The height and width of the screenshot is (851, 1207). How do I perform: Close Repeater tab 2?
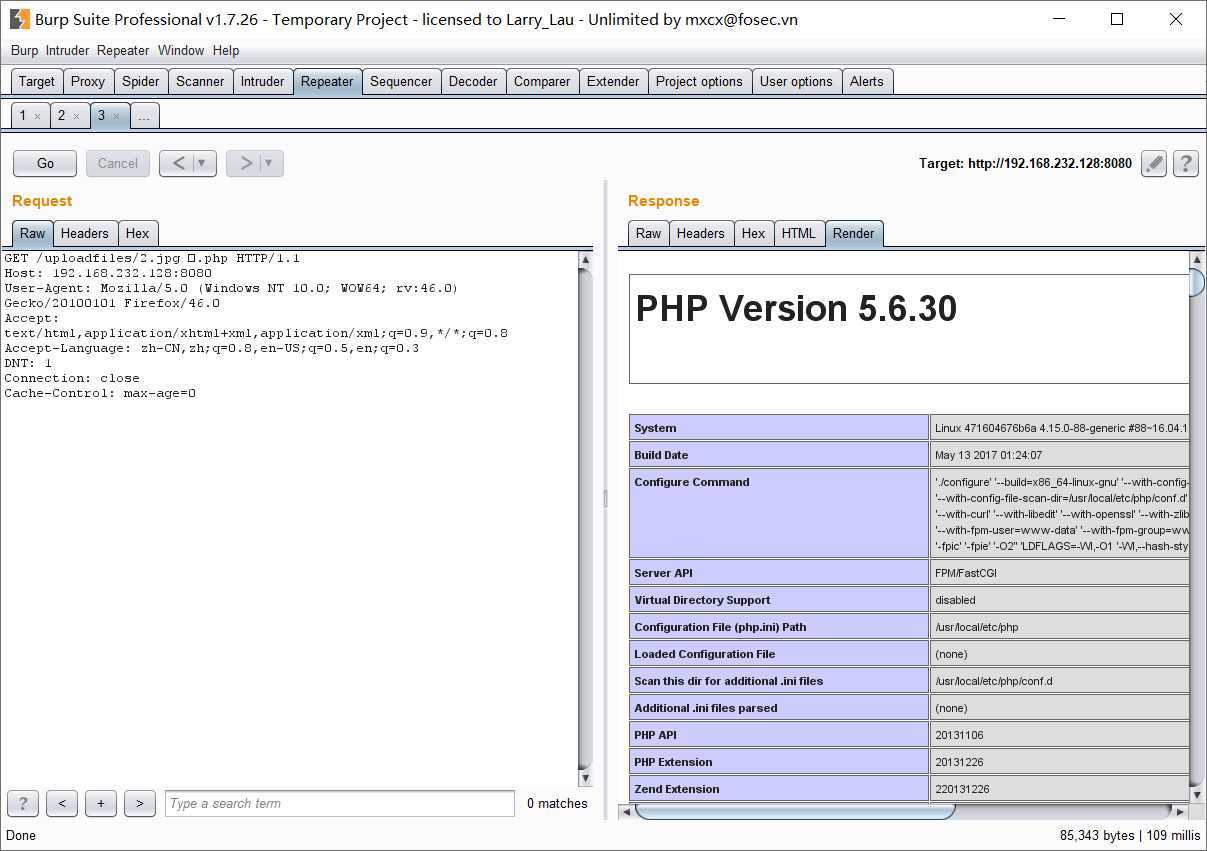coord(76,117)
